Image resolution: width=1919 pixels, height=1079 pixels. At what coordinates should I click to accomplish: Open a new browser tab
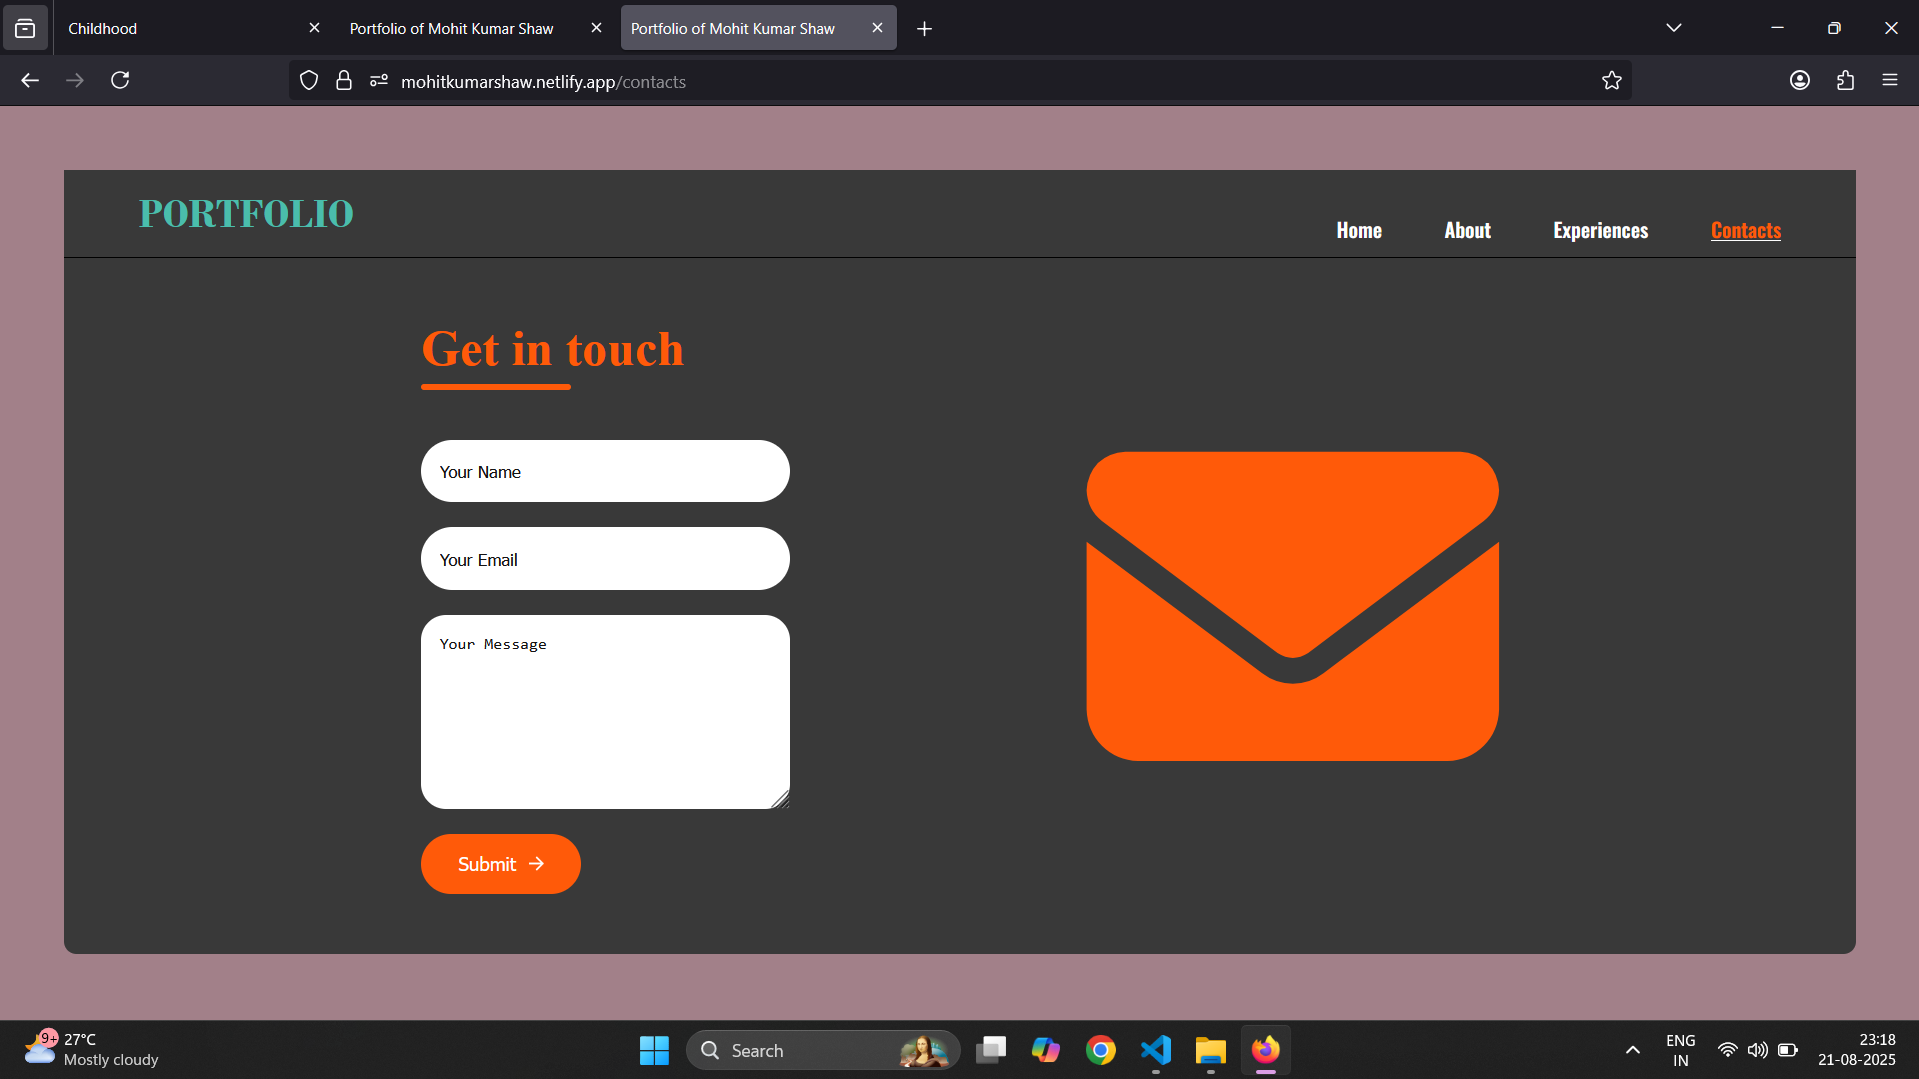coord(924,29)
